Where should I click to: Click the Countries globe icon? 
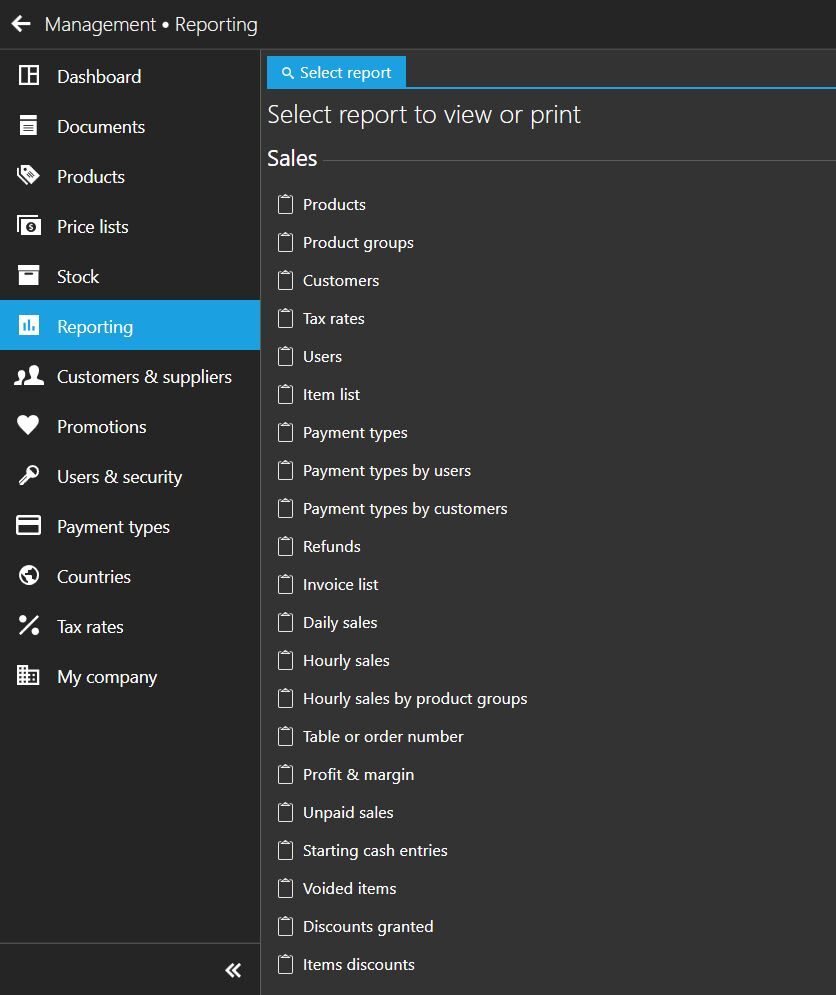click(x=29, y=576)
